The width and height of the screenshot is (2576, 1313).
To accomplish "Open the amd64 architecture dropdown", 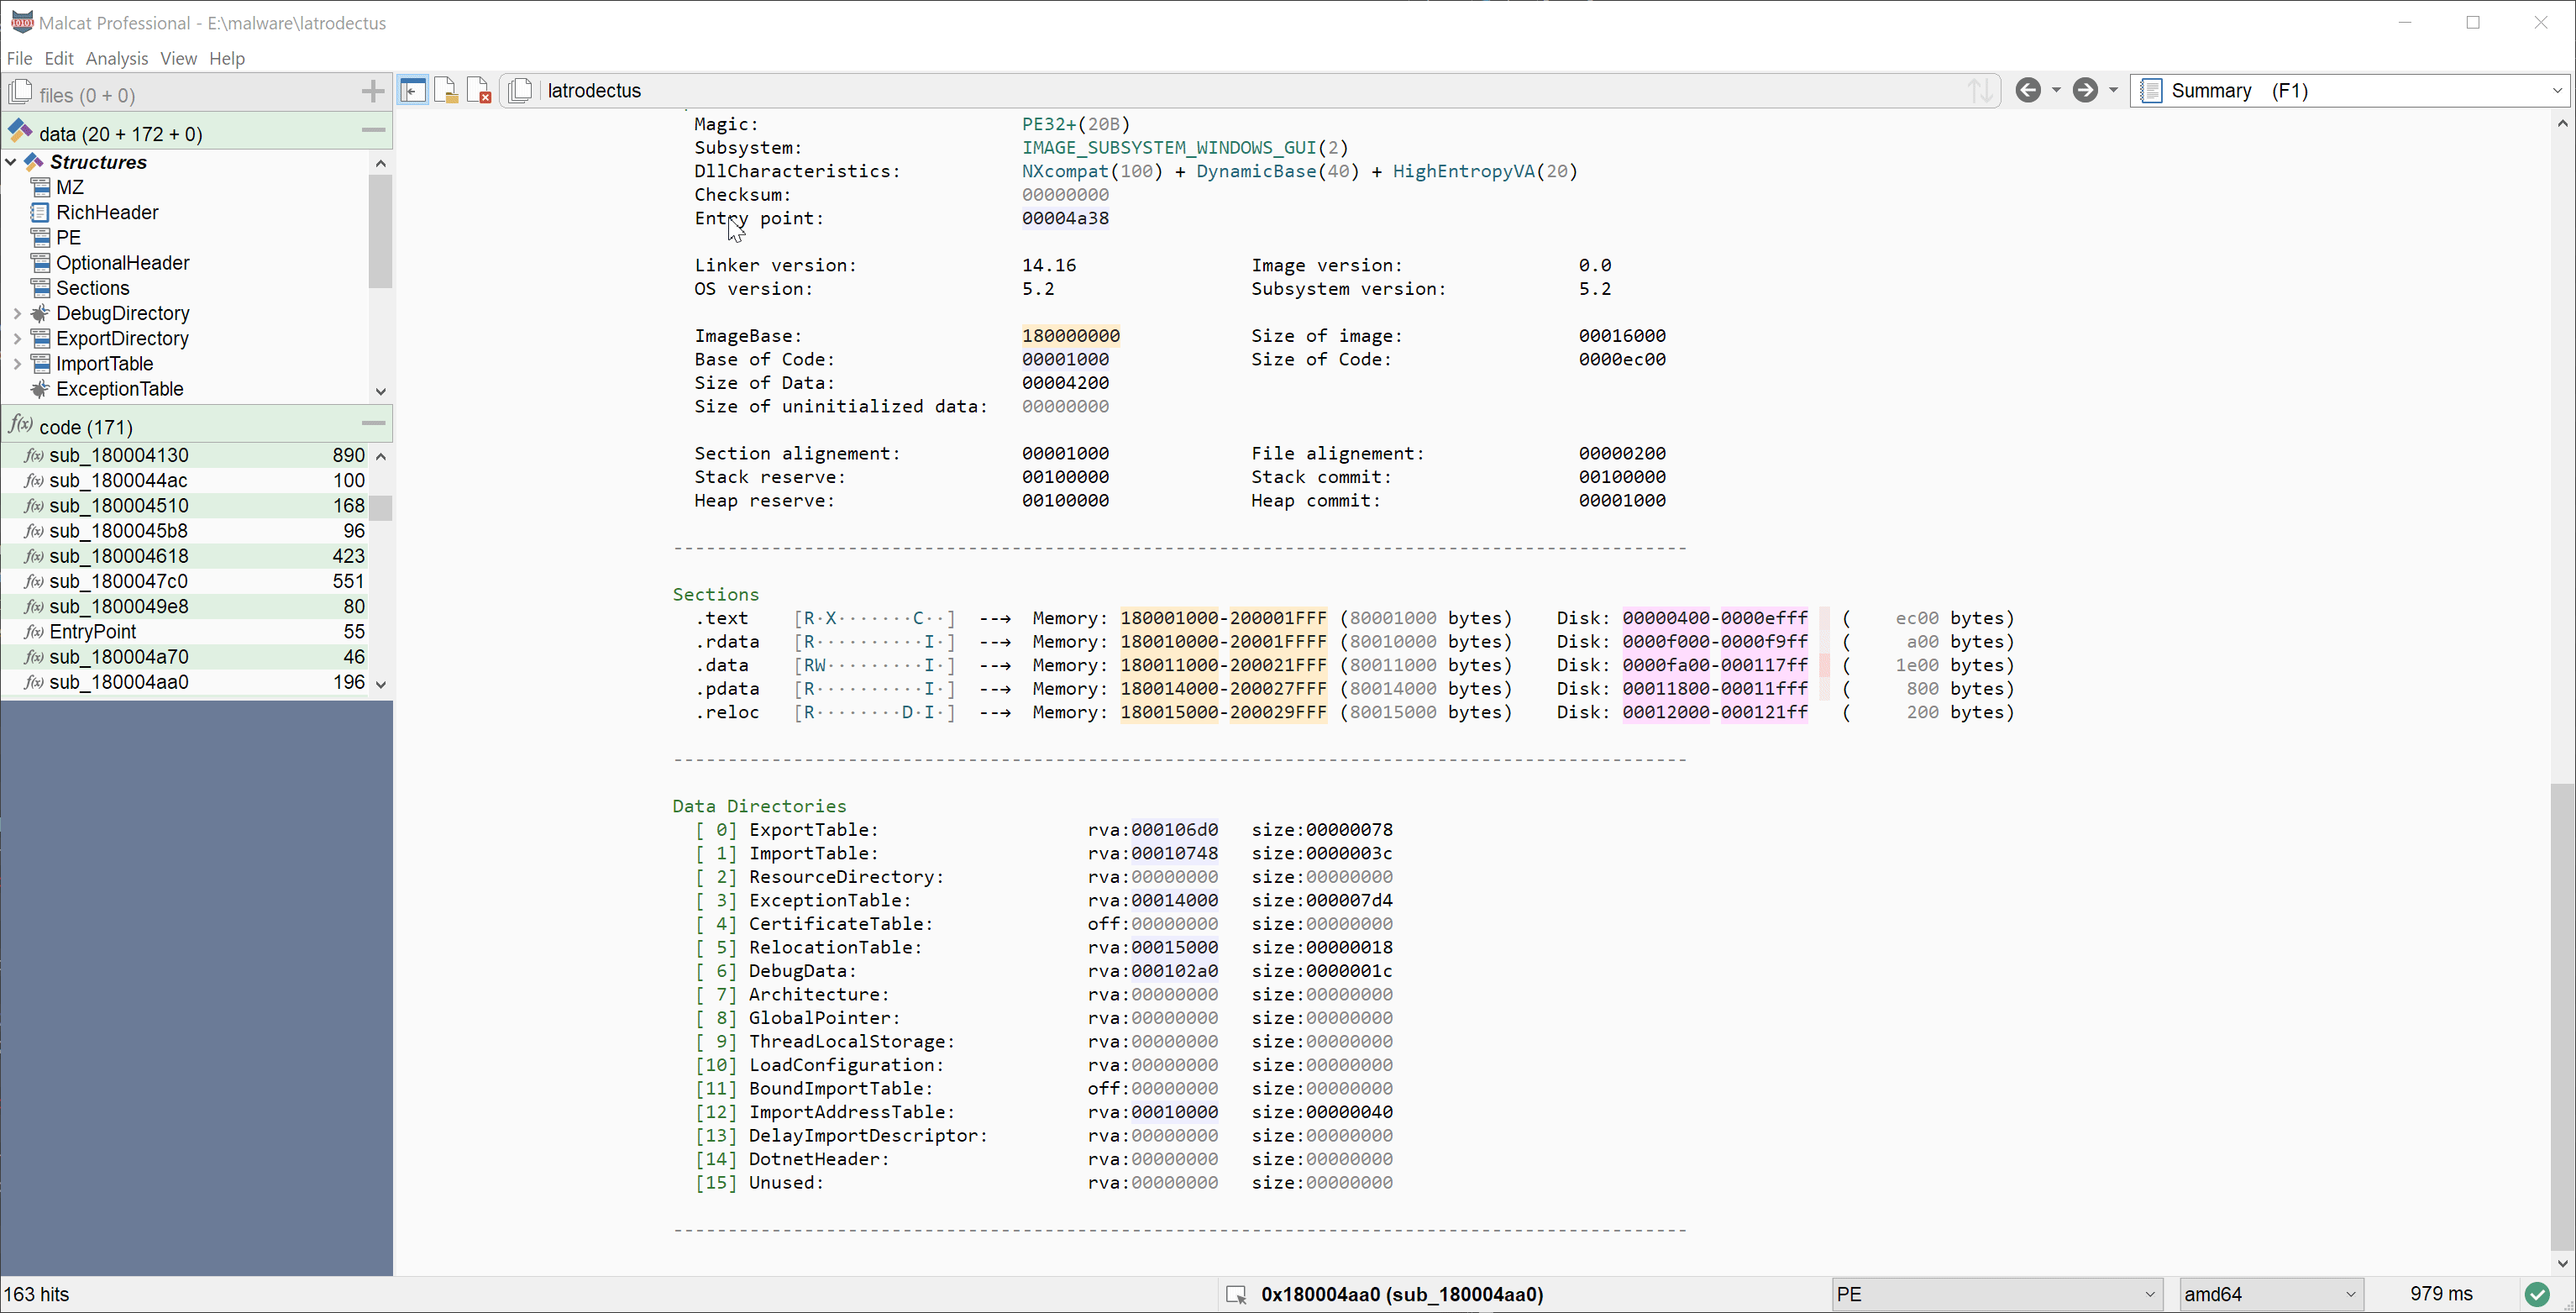I will pyautogui.click(x=2270, y=1295).
